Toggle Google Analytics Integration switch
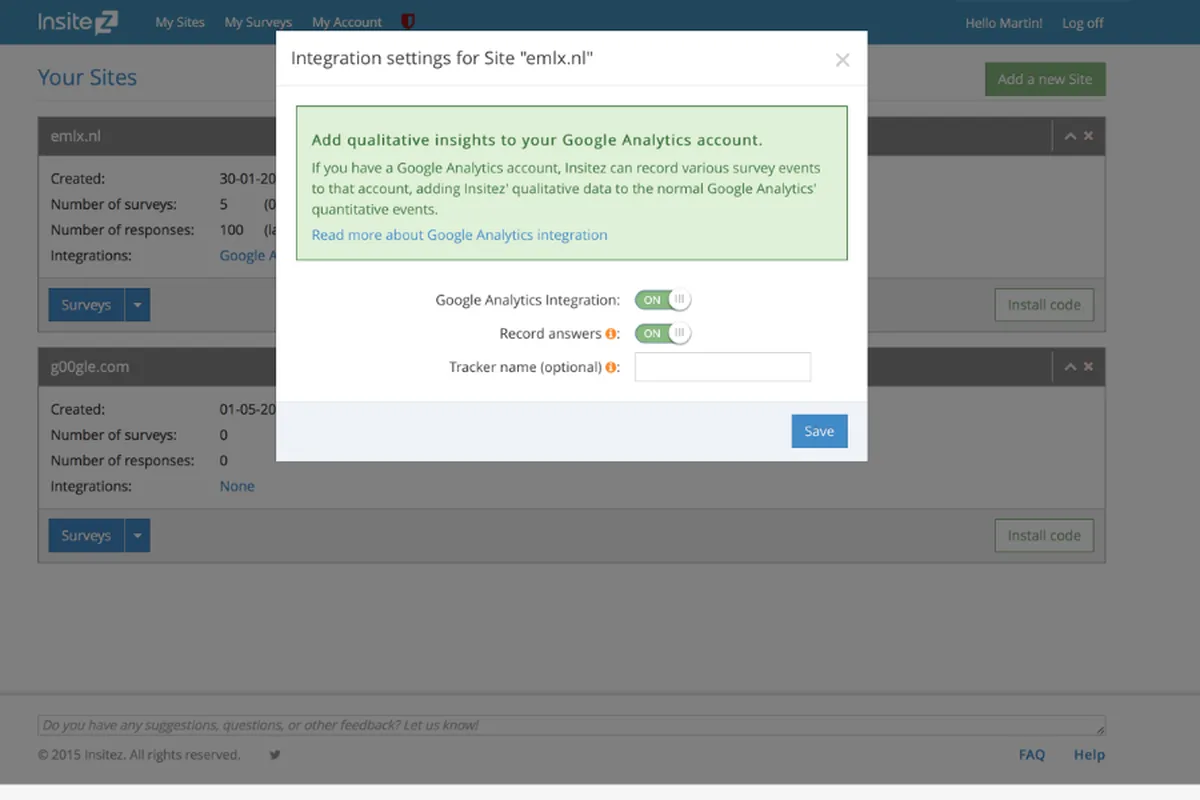The height and width of the screenshot is (800, 1200). (x=662, y=300)
